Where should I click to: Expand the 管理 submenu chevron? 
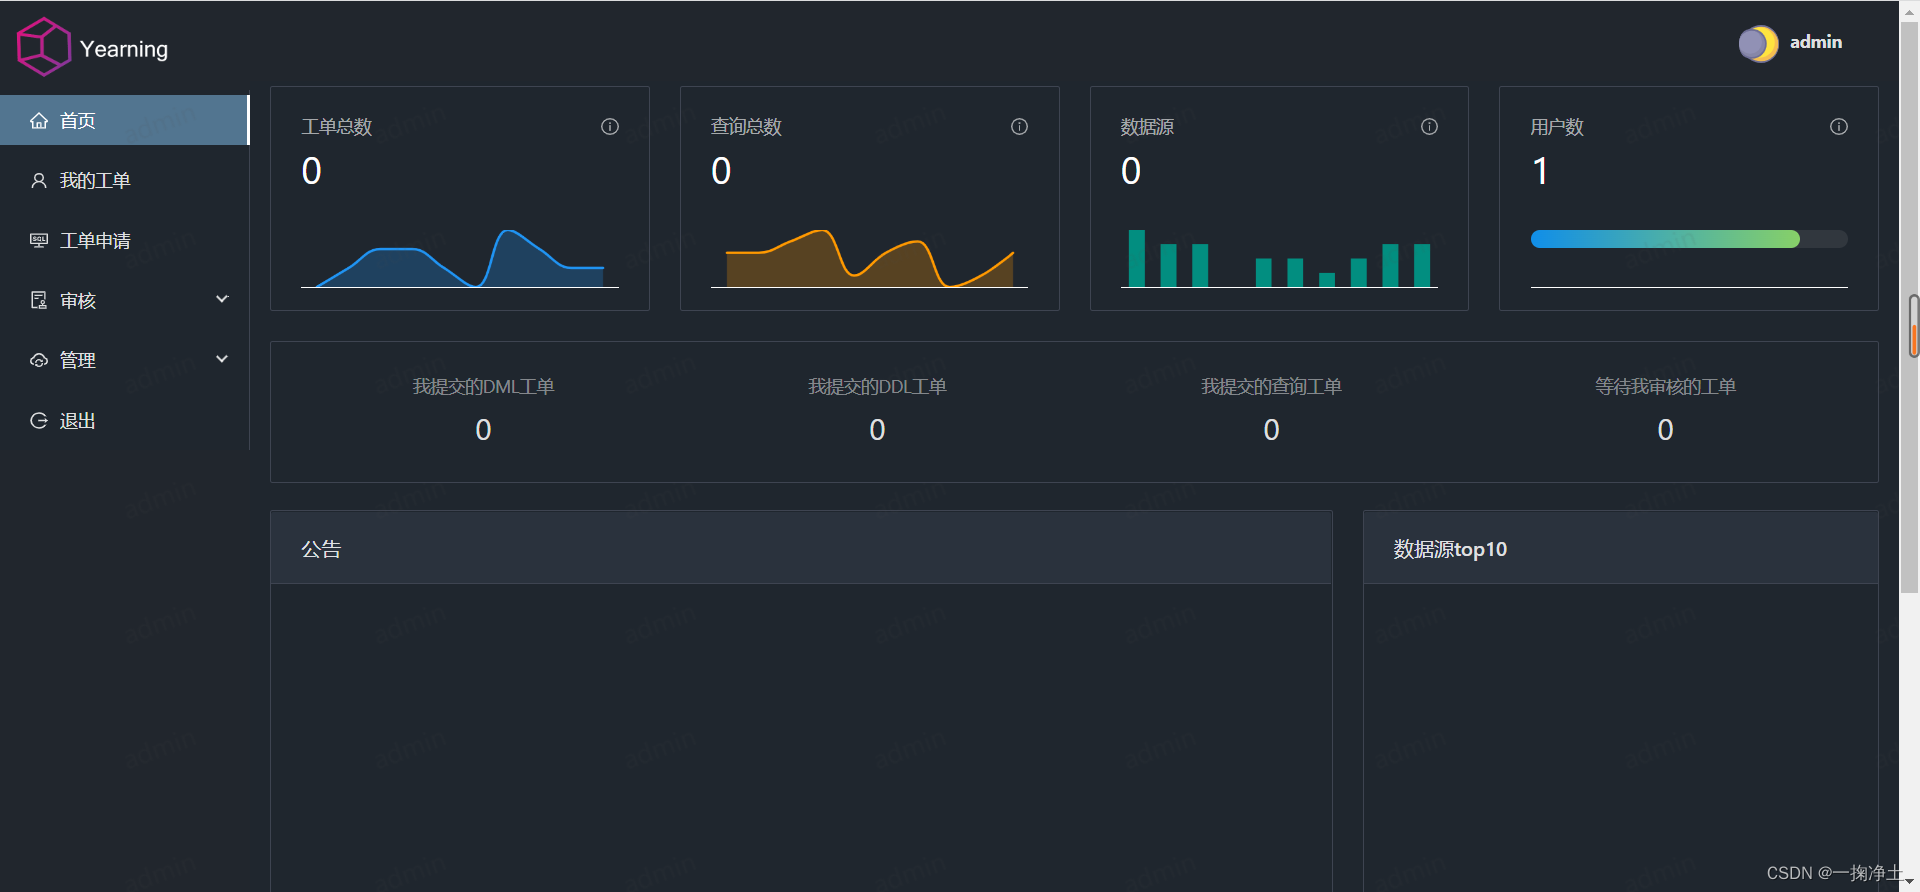[x=222, y=359]
